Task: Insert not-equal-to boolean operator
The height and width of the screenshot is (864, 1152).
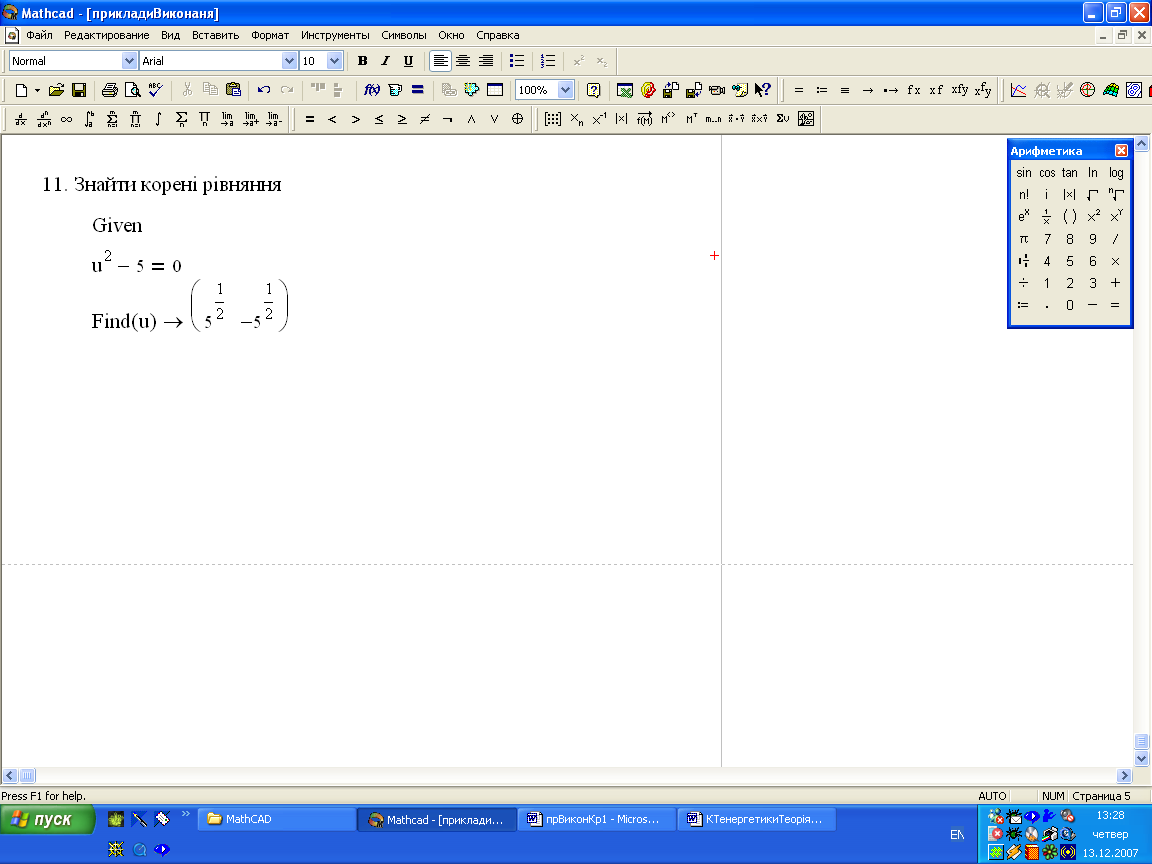Action: (x=425, y=119)
